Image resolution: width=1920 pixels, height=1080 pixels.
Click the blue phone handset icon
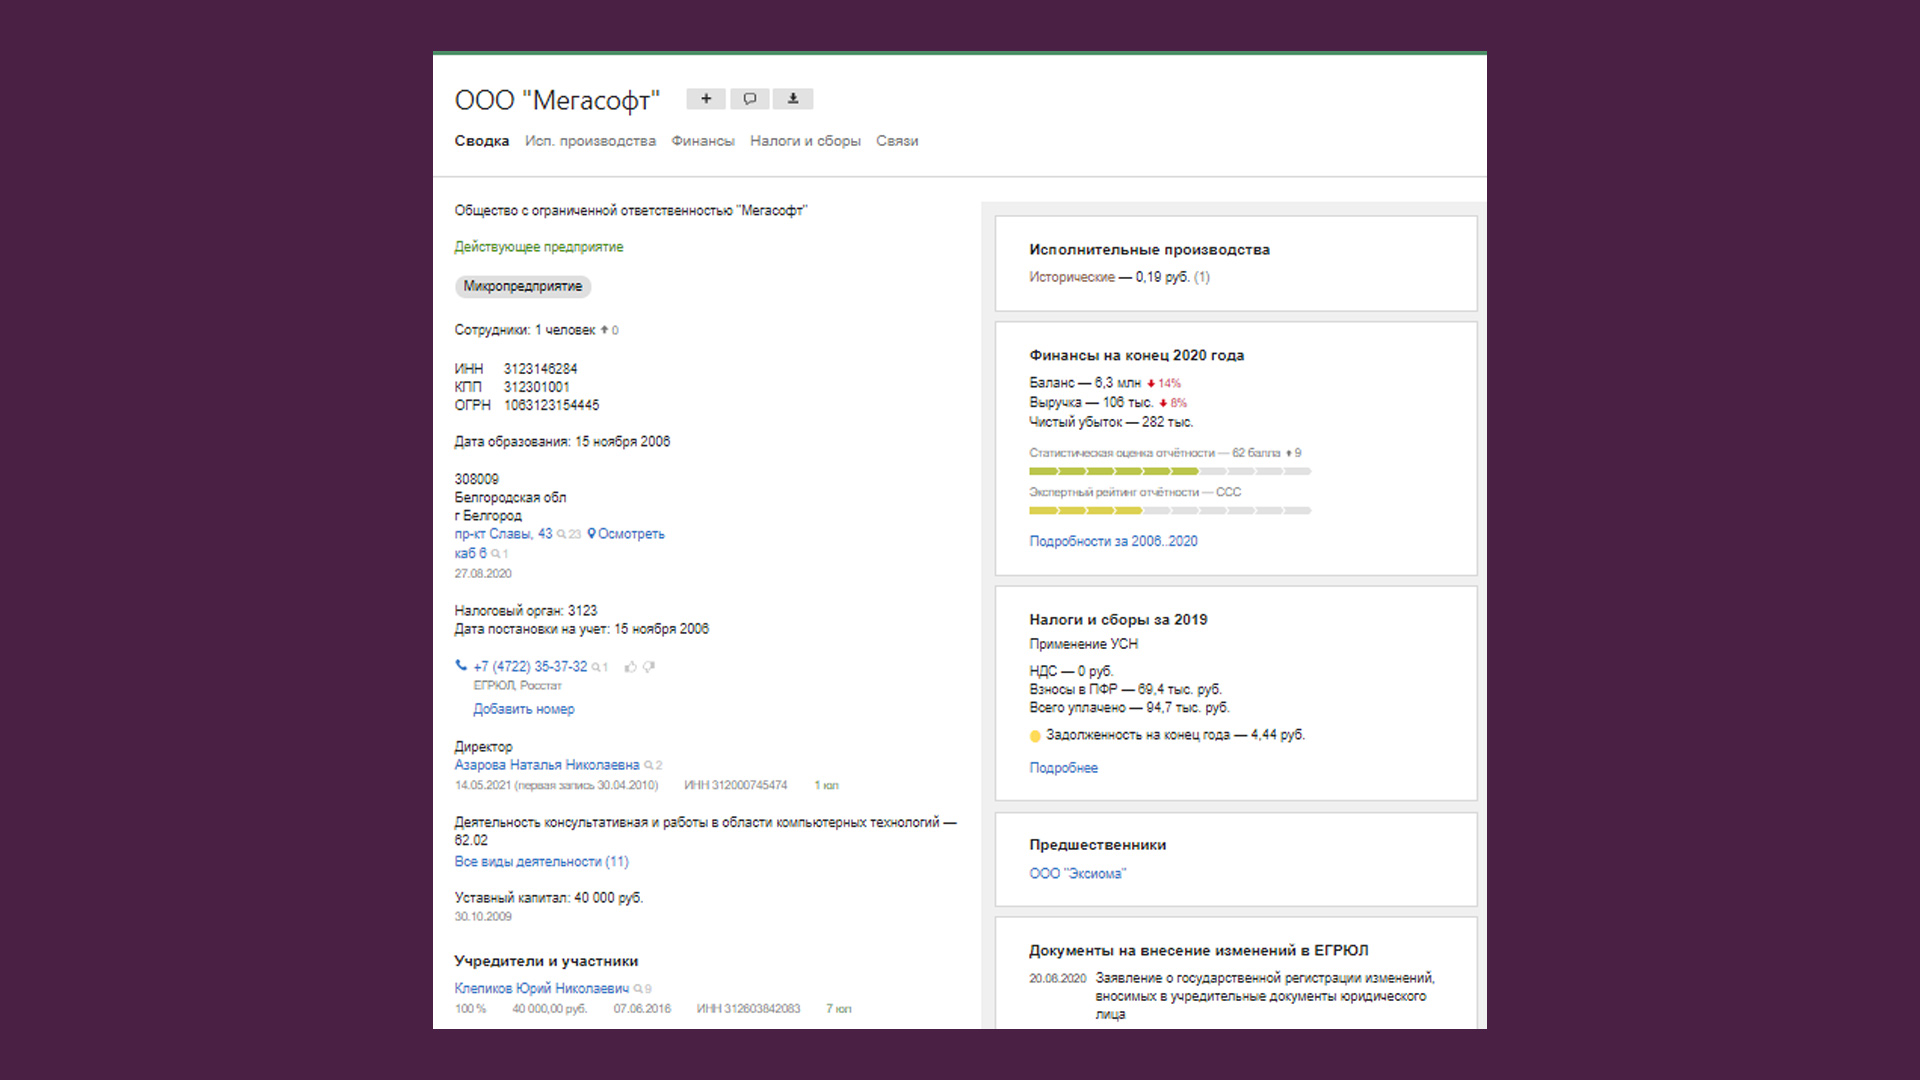pos(461,665)
